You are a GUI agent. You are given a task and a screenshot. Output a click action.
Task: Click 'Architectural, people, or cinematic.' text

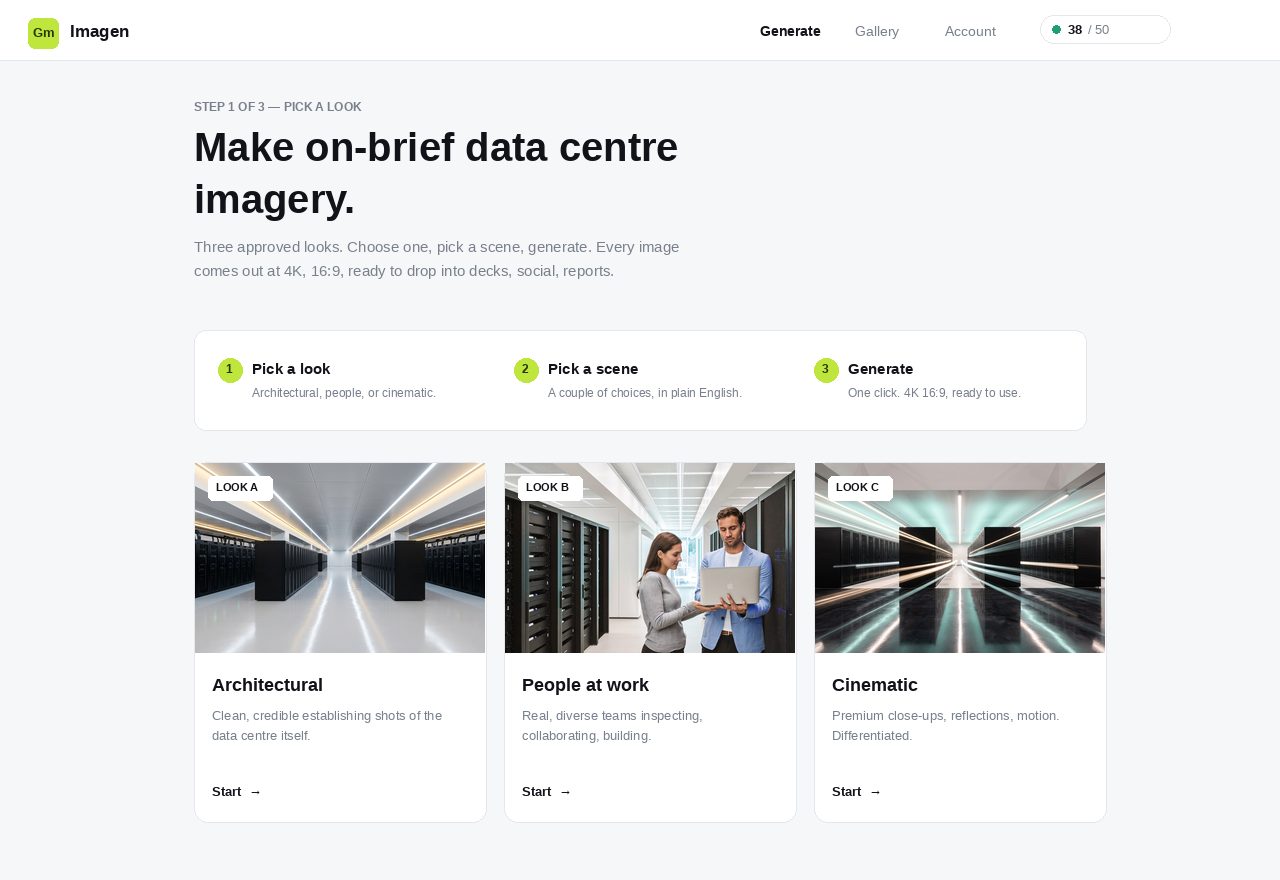coord(344,393)
